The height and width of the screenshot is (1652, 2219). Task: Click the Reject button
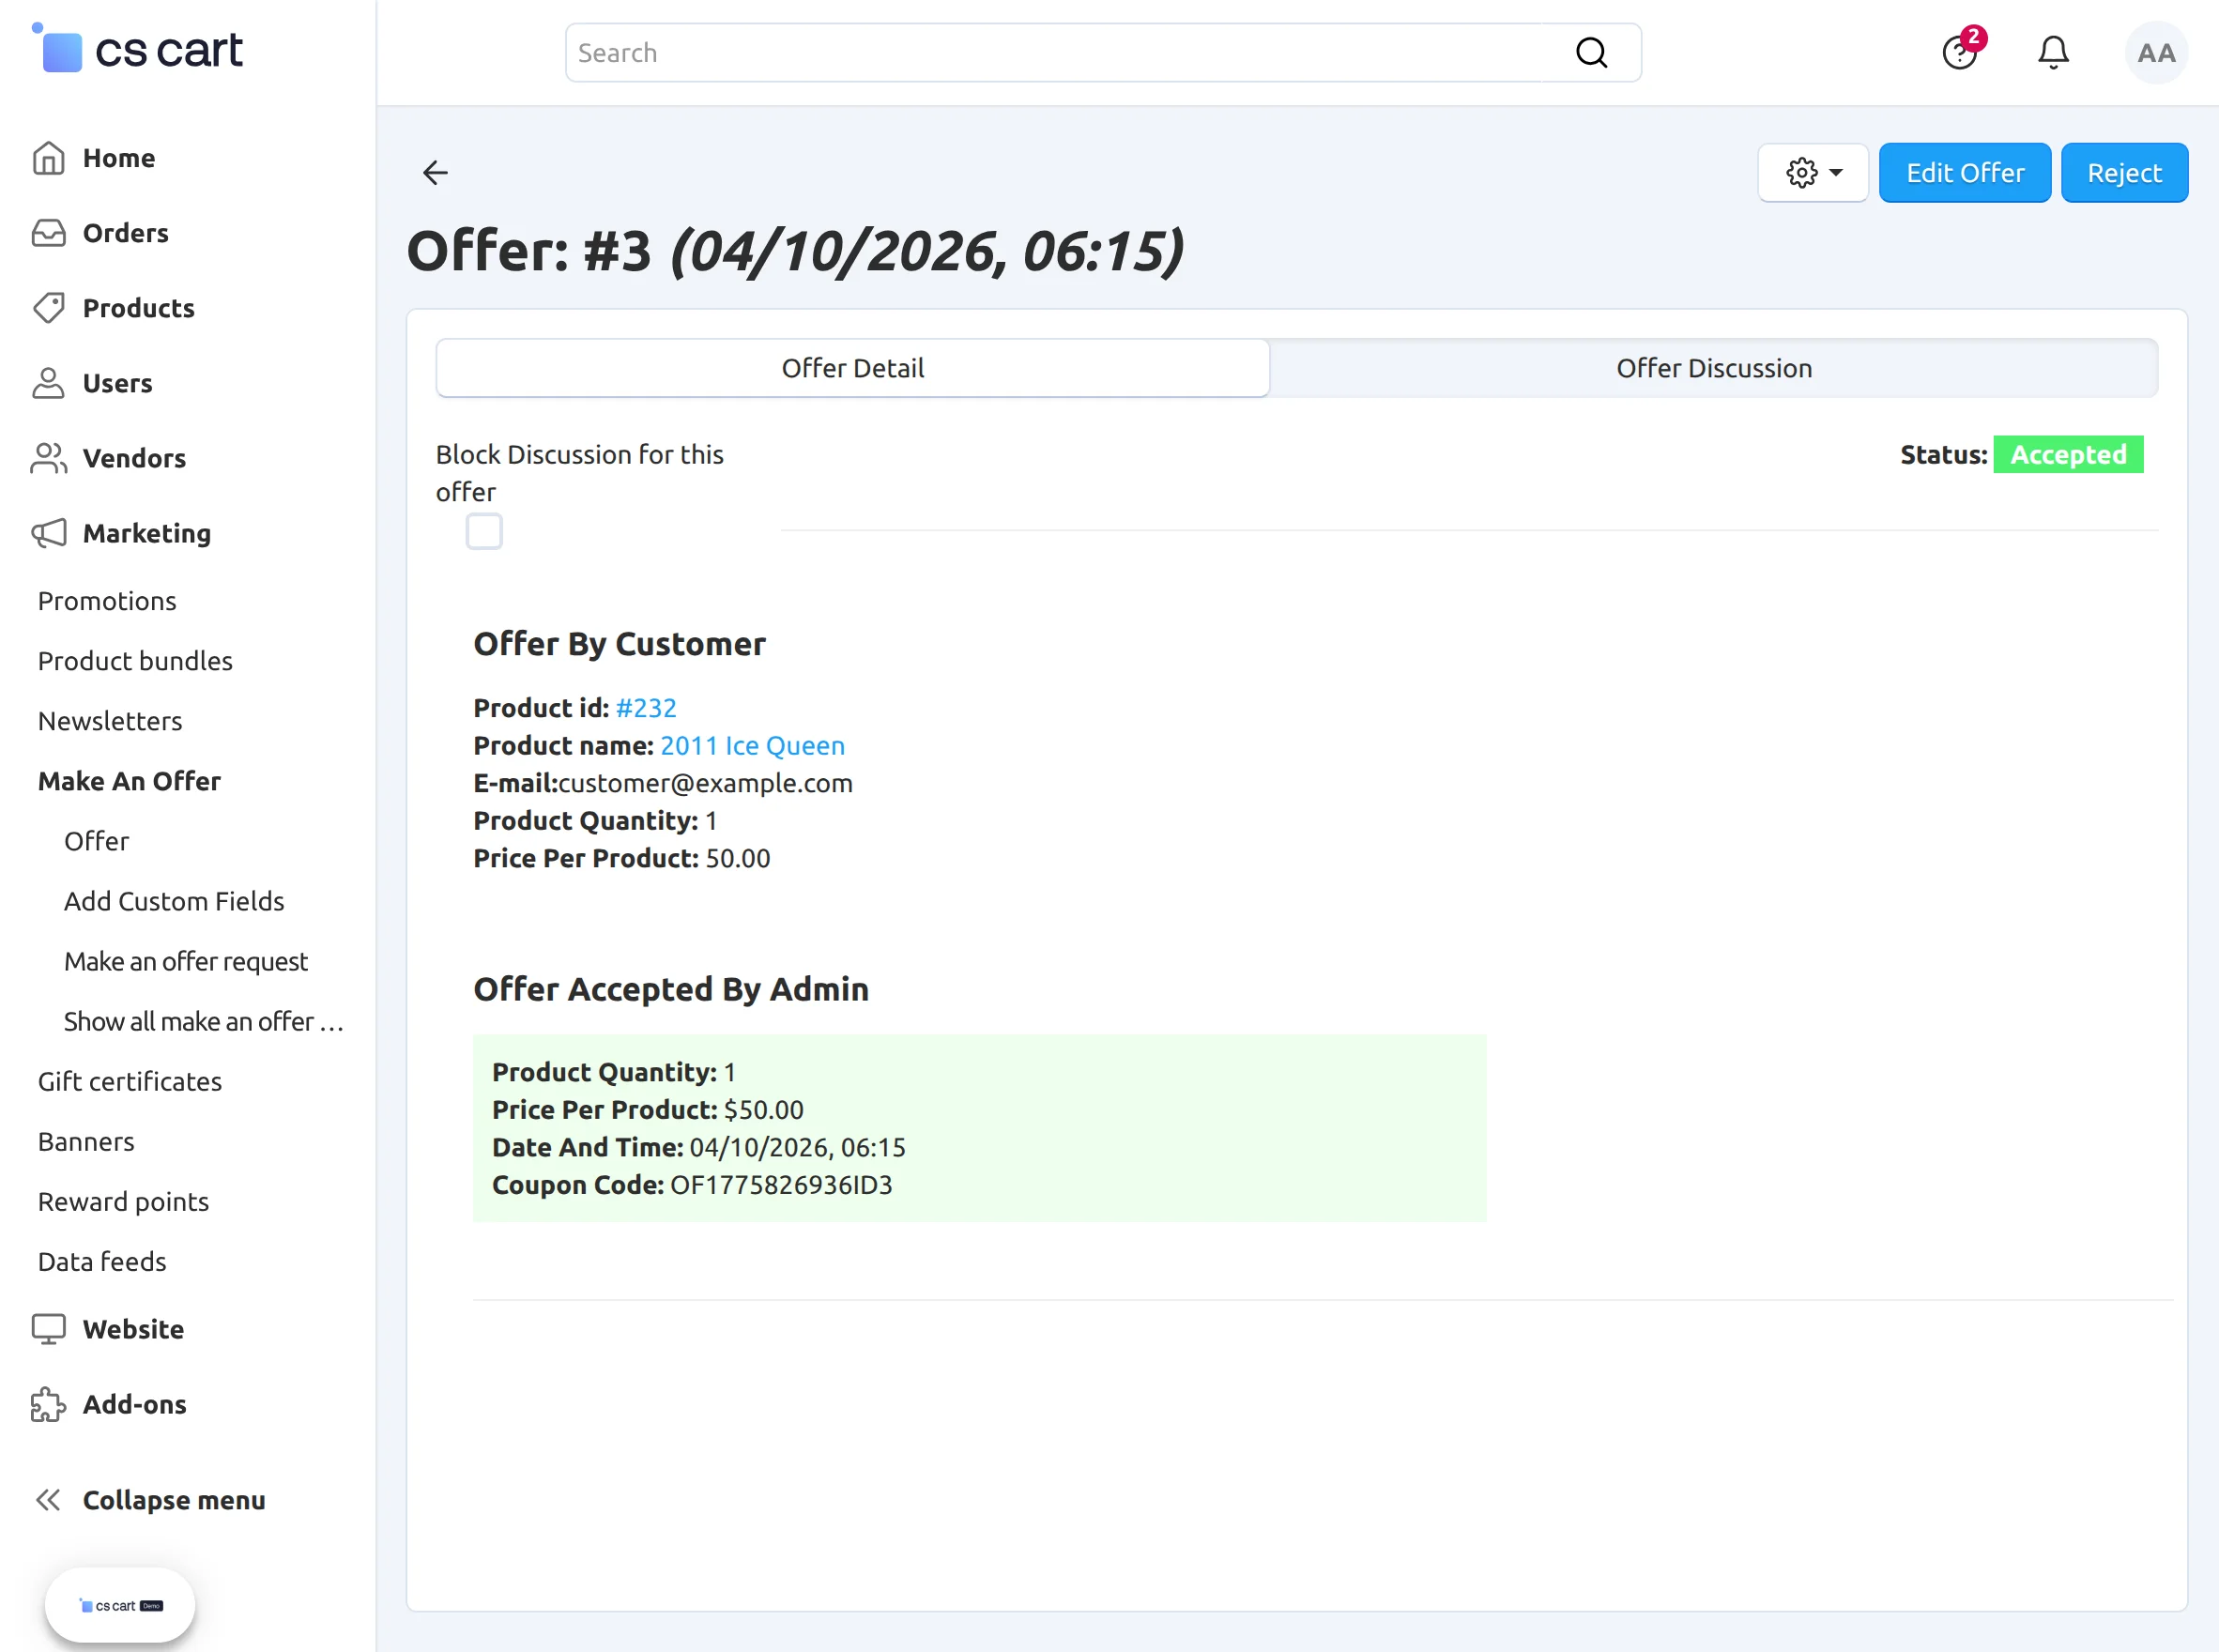(x=2124, y=173)
